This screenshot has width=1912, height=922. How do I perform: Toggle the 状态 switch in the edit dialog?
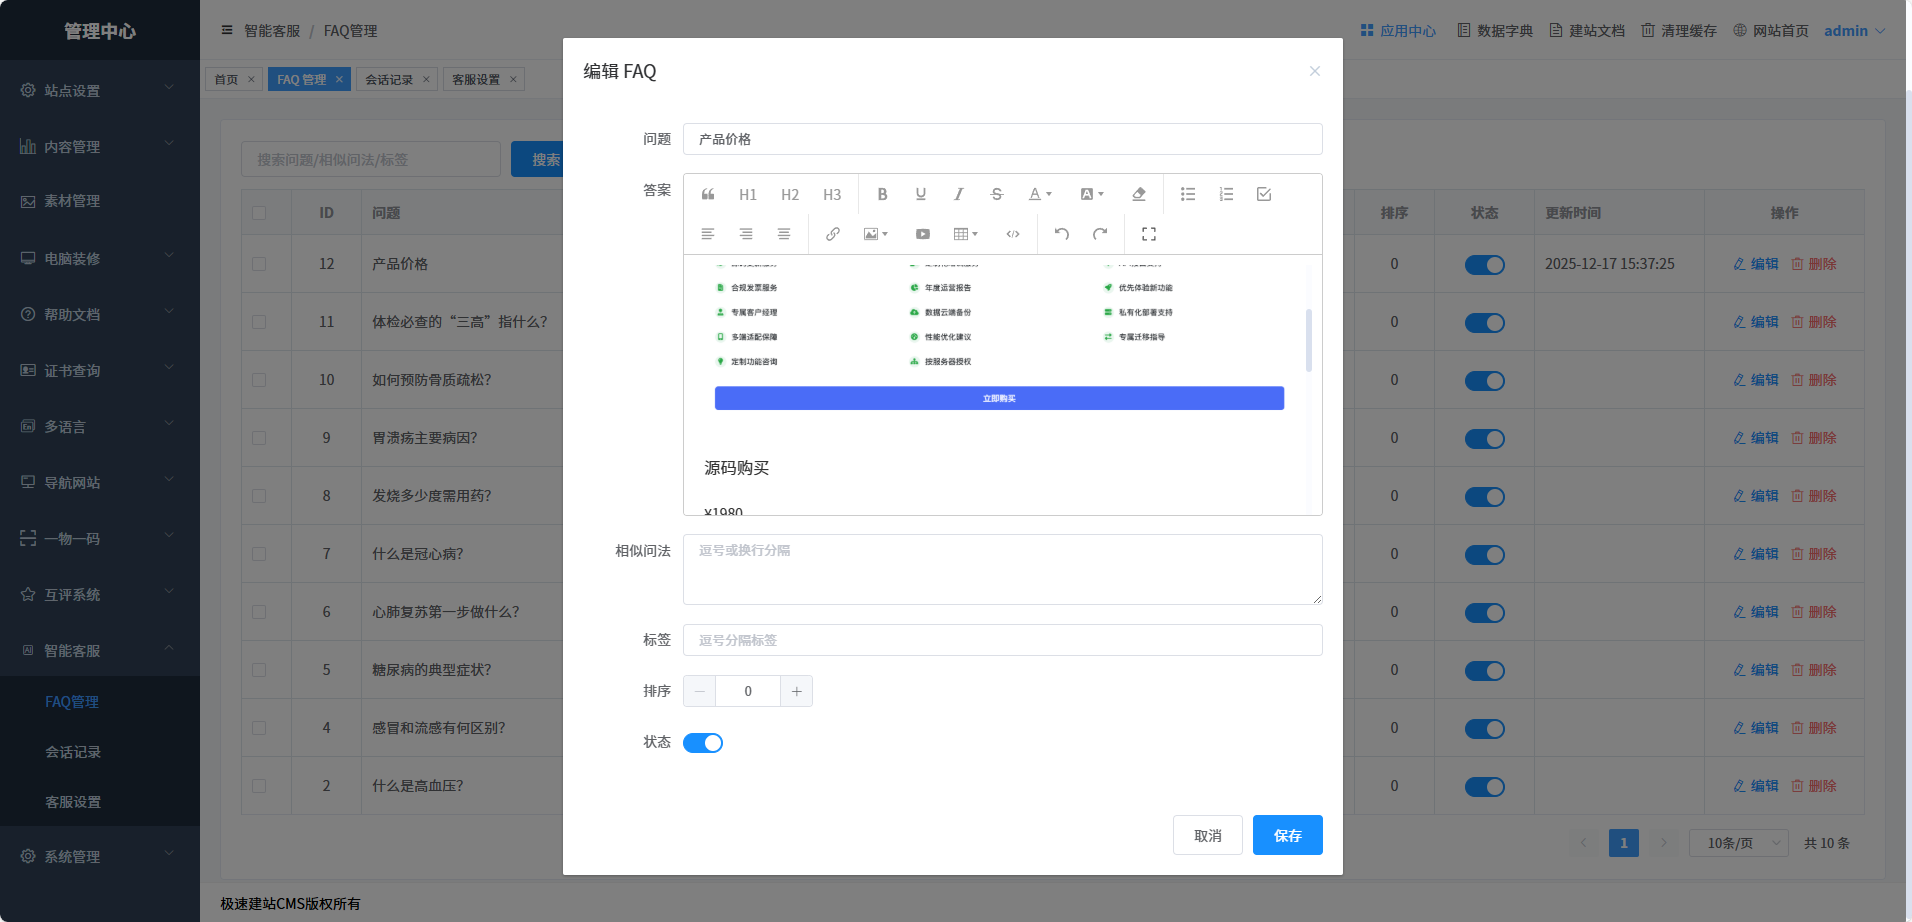pos(702,743)
